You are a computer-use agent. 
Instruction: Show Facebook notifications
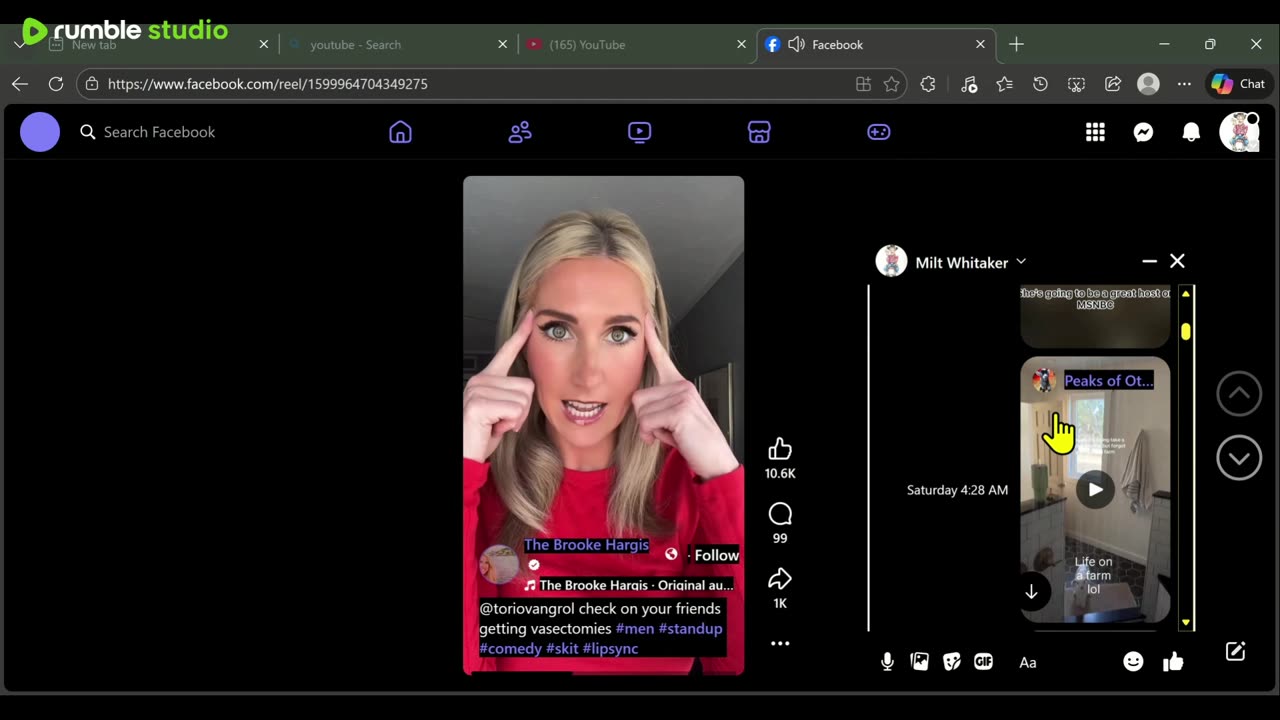(x=1191, y=132)
